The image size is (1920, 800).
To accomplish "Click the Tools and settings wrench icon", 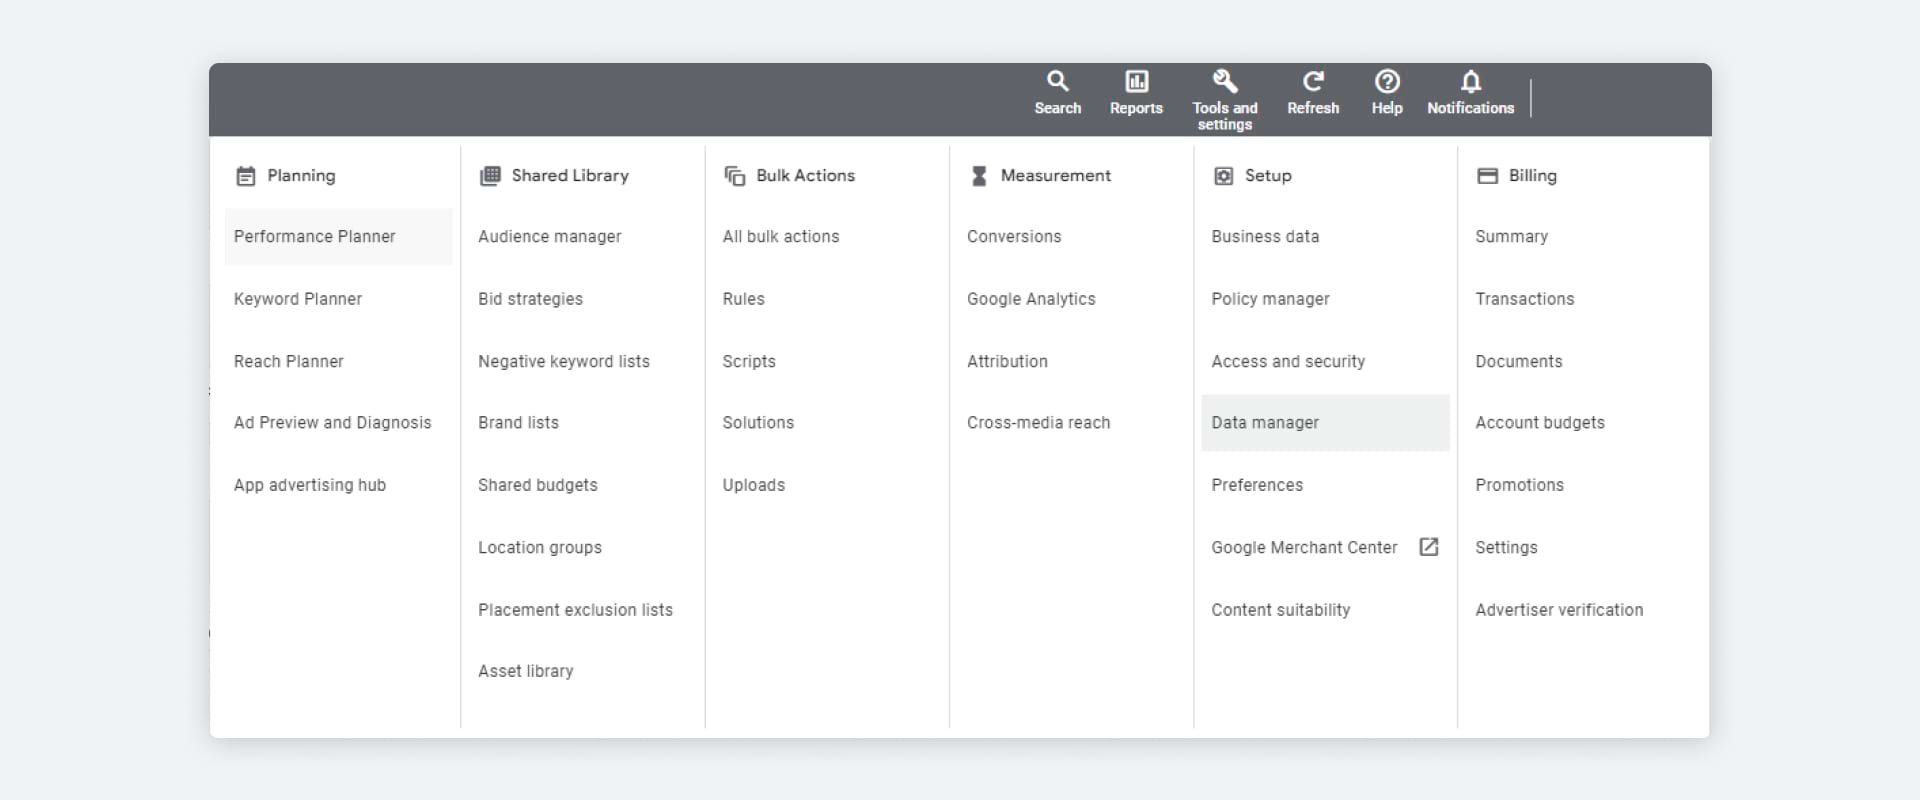I will tap(1224, 82).
